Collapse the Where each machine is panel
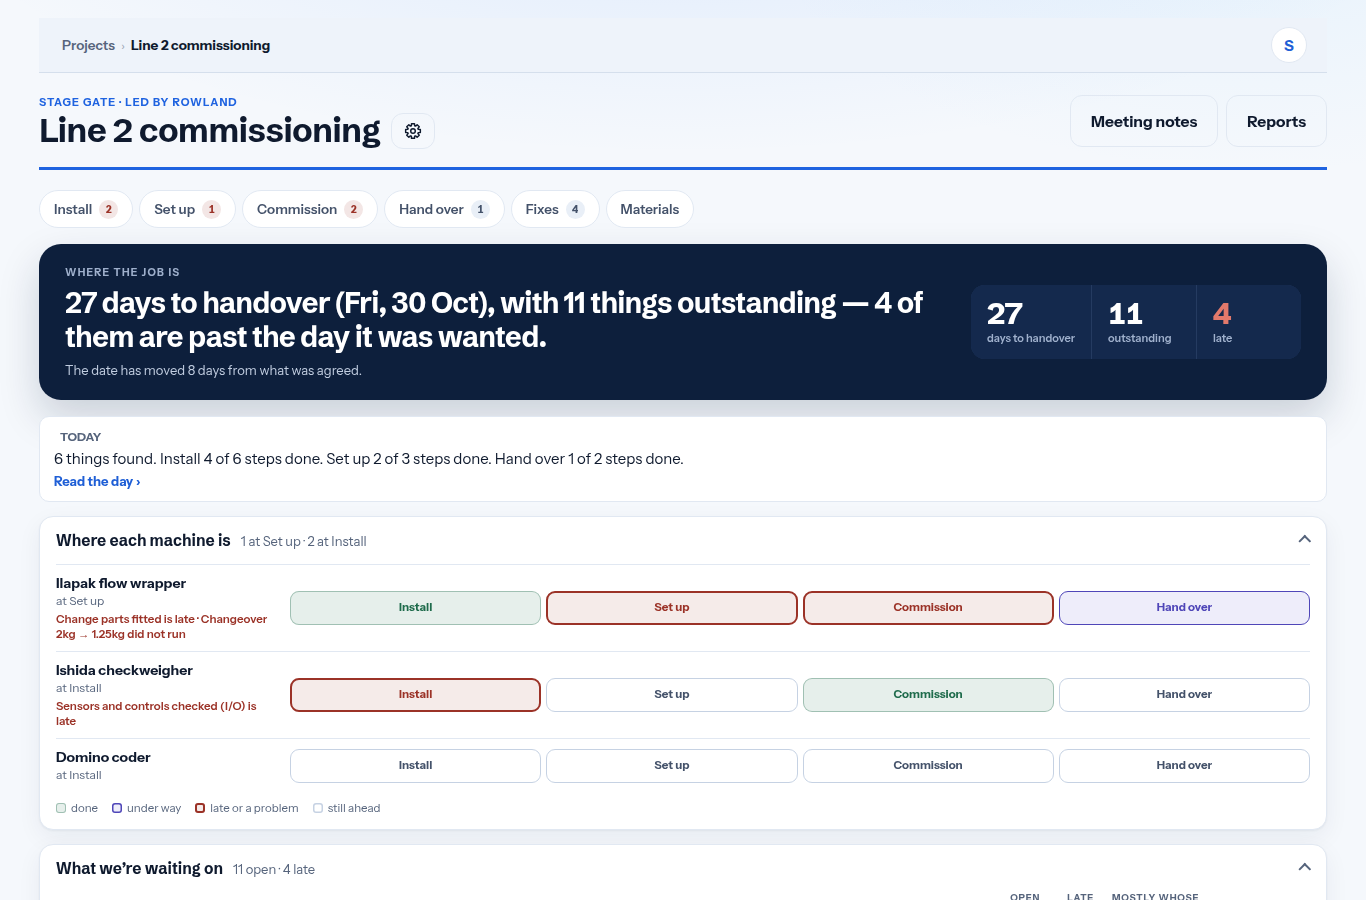The width and height of the screenshot is (1366, 900). (1304, 539)
